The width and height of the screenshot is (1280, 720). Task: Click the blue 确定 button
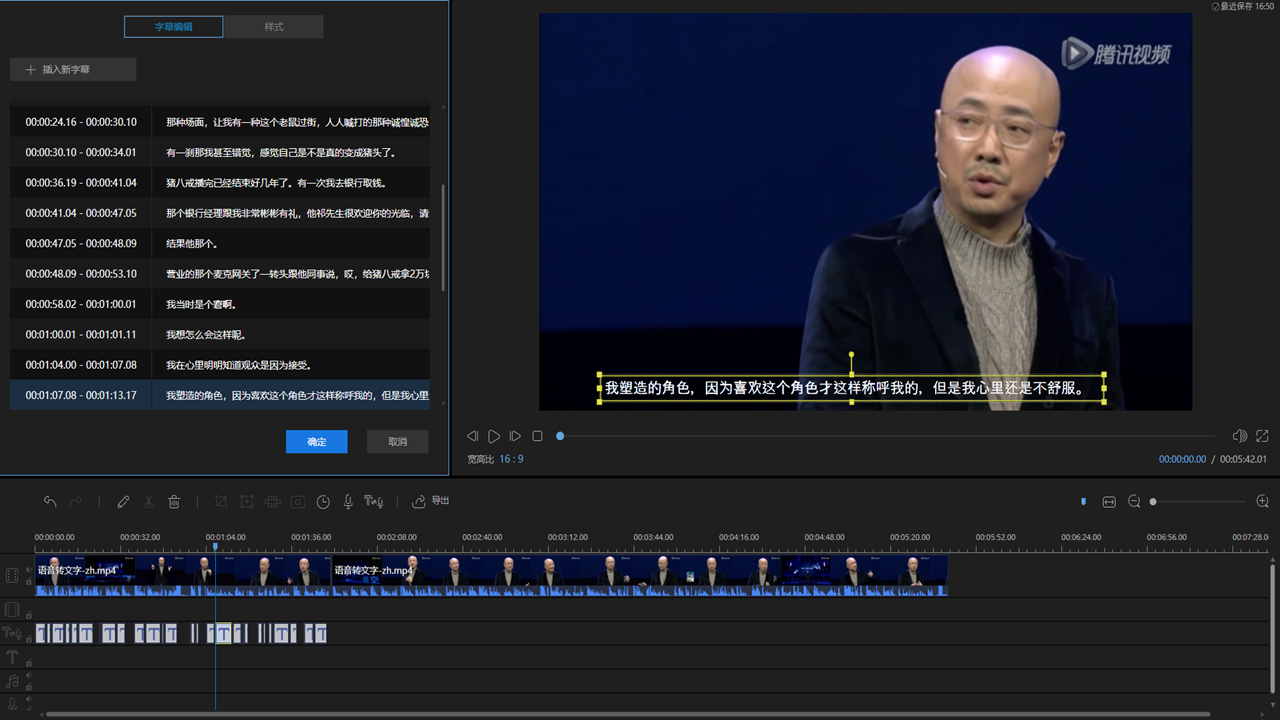click(x=316, y=442)
